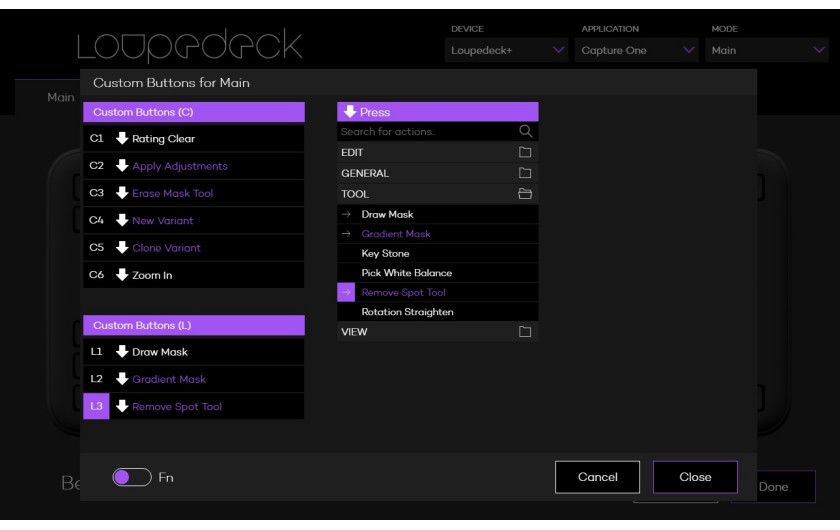This screenshot has width=840, height=530.
Task: Click the press arrow icon in the L1 row
Action: click(122, 352)
